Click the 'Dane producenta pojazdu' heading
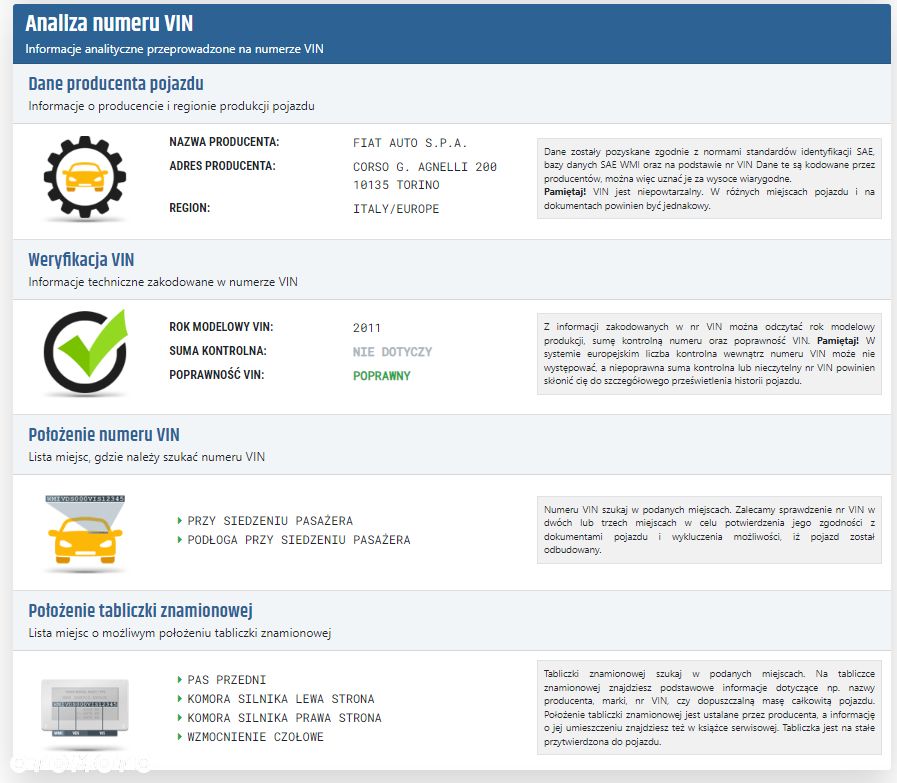Viewport: 897px width, 783px height. 116,84
